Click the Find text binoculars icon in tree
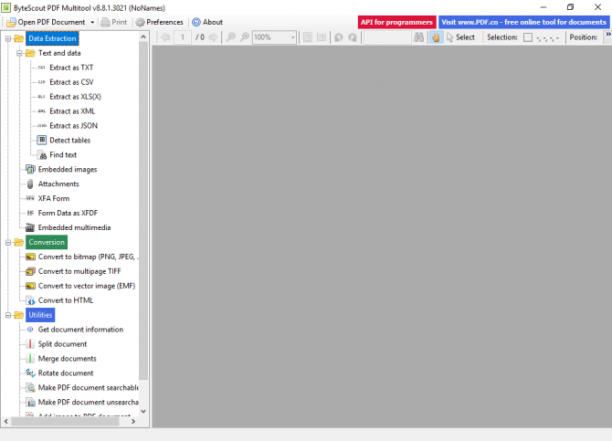The width and height of the screenshot is (612, 441). coord(42,155)
